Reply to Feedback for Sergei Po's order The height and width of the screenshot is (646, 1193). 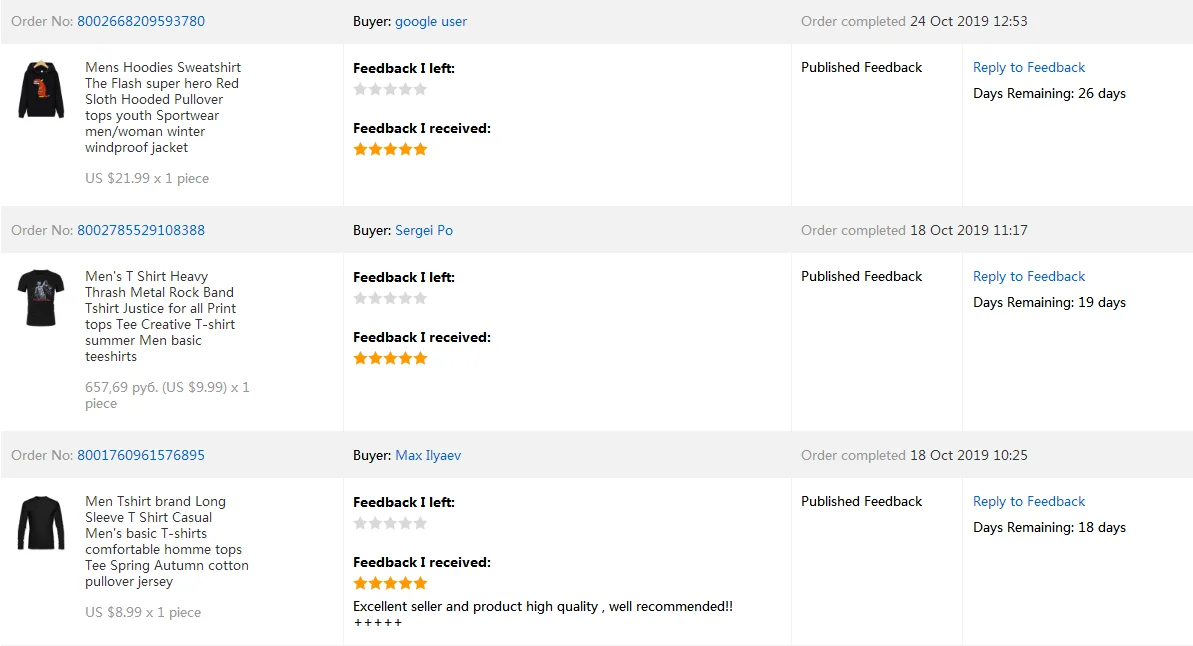pyautogui.click(x=1029, y=276)
